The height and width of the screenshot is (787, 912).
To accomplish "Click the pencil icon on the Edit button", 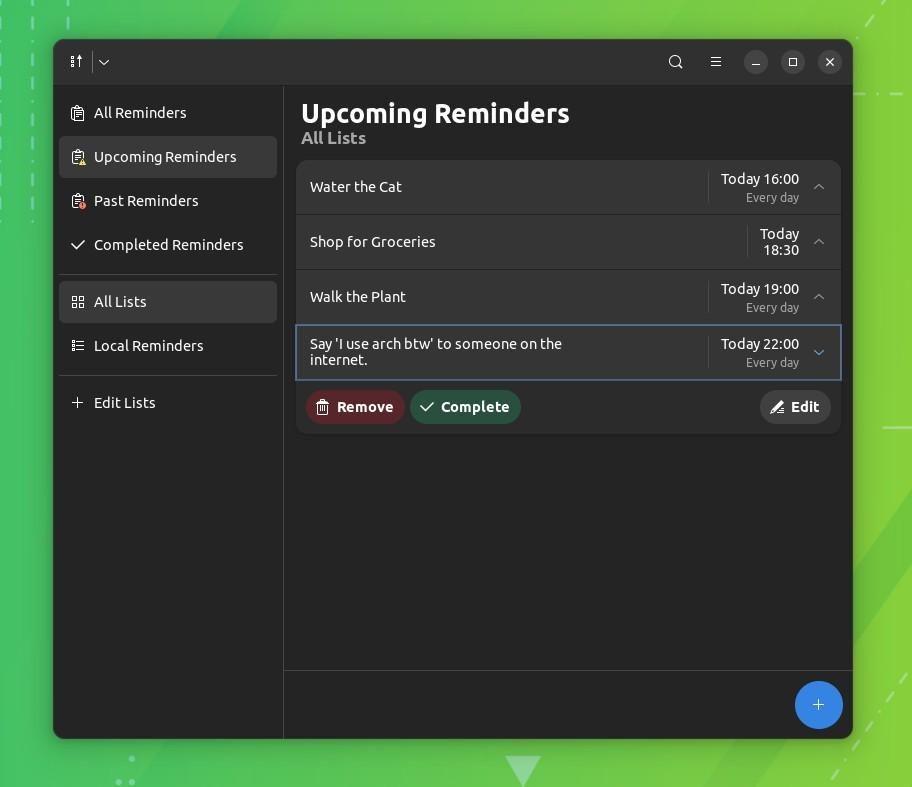I will (x=777, y=407).
